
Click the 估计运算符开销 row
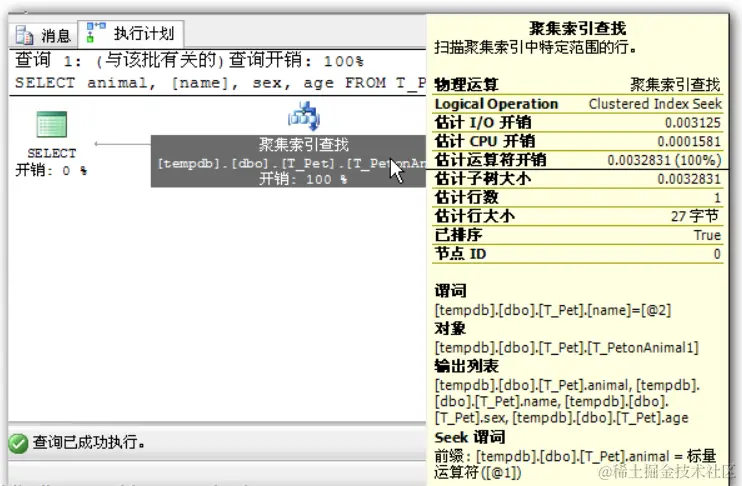[578, 160]
